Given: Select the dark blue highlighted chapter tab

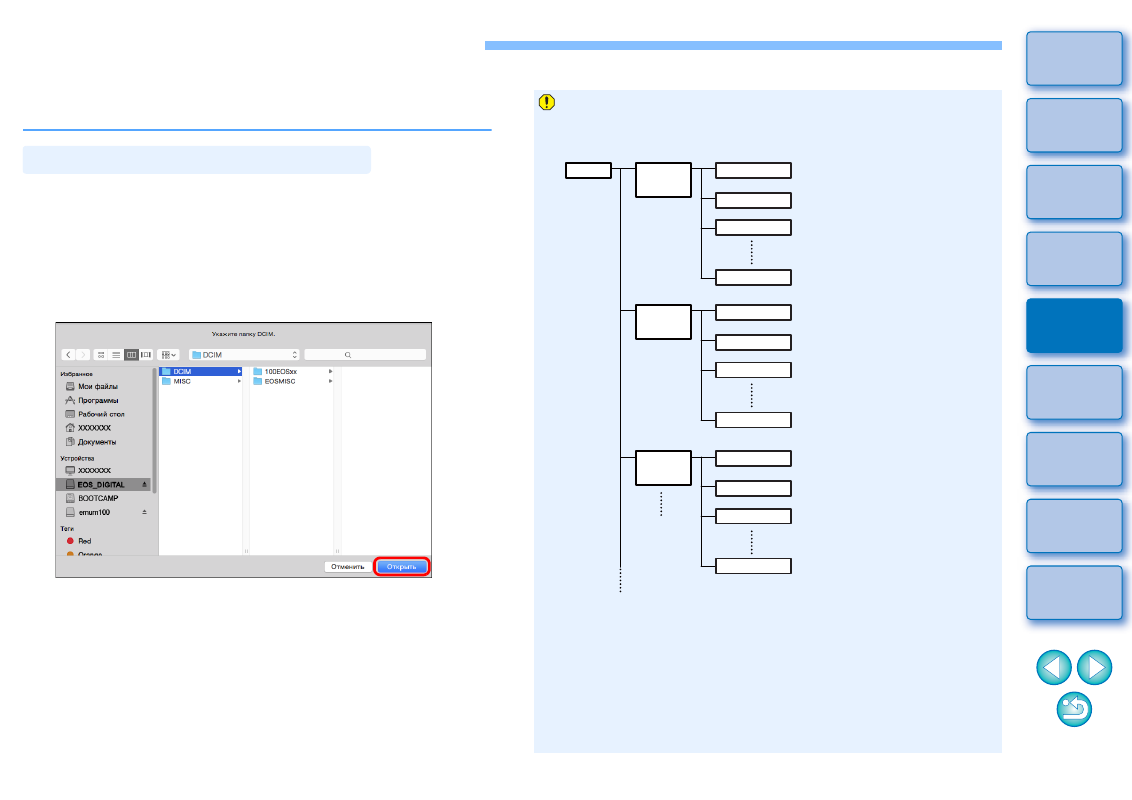Looking at the screenshot, I should tap(1074, 326).
